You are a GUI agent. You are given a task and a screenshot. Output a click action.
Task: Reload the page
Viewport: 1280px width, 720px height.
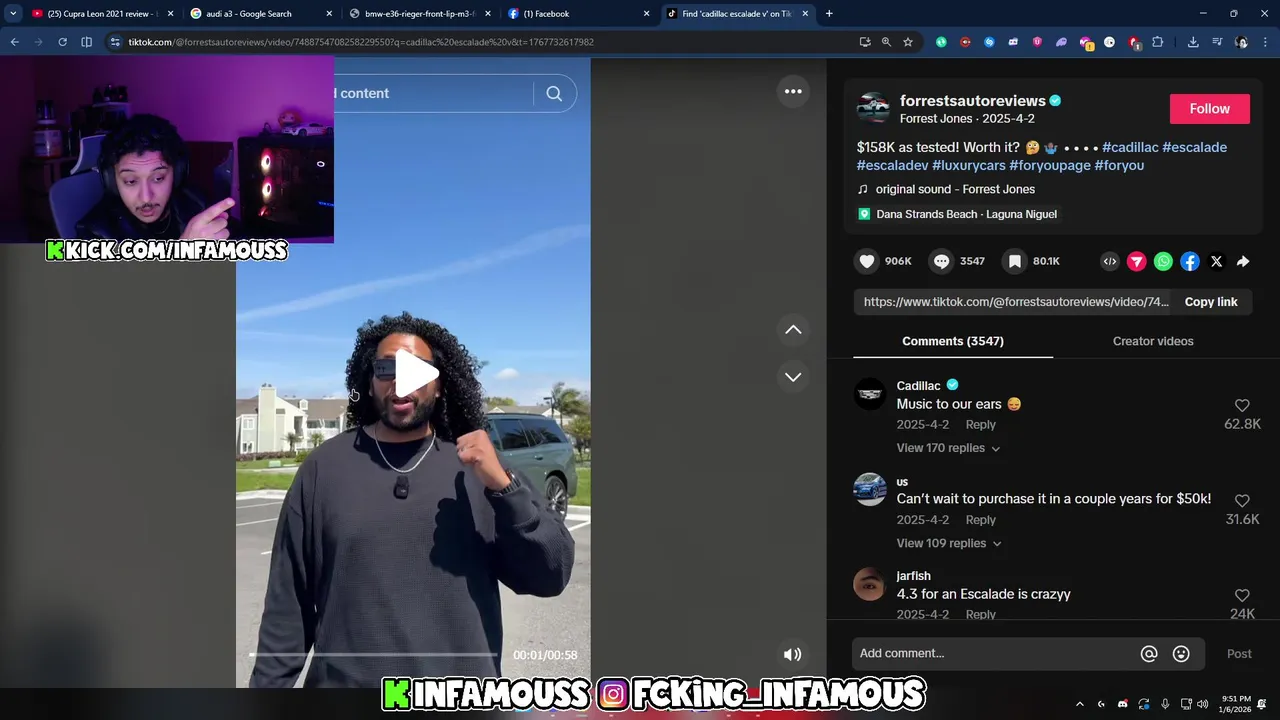tap(62, 42)
